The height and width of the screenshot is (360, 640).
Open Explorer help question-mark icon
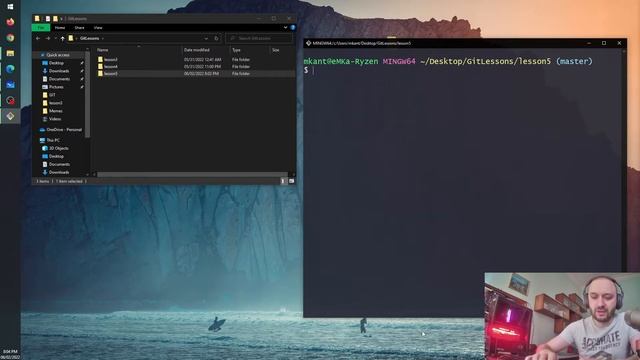click(x=293, y=27)
